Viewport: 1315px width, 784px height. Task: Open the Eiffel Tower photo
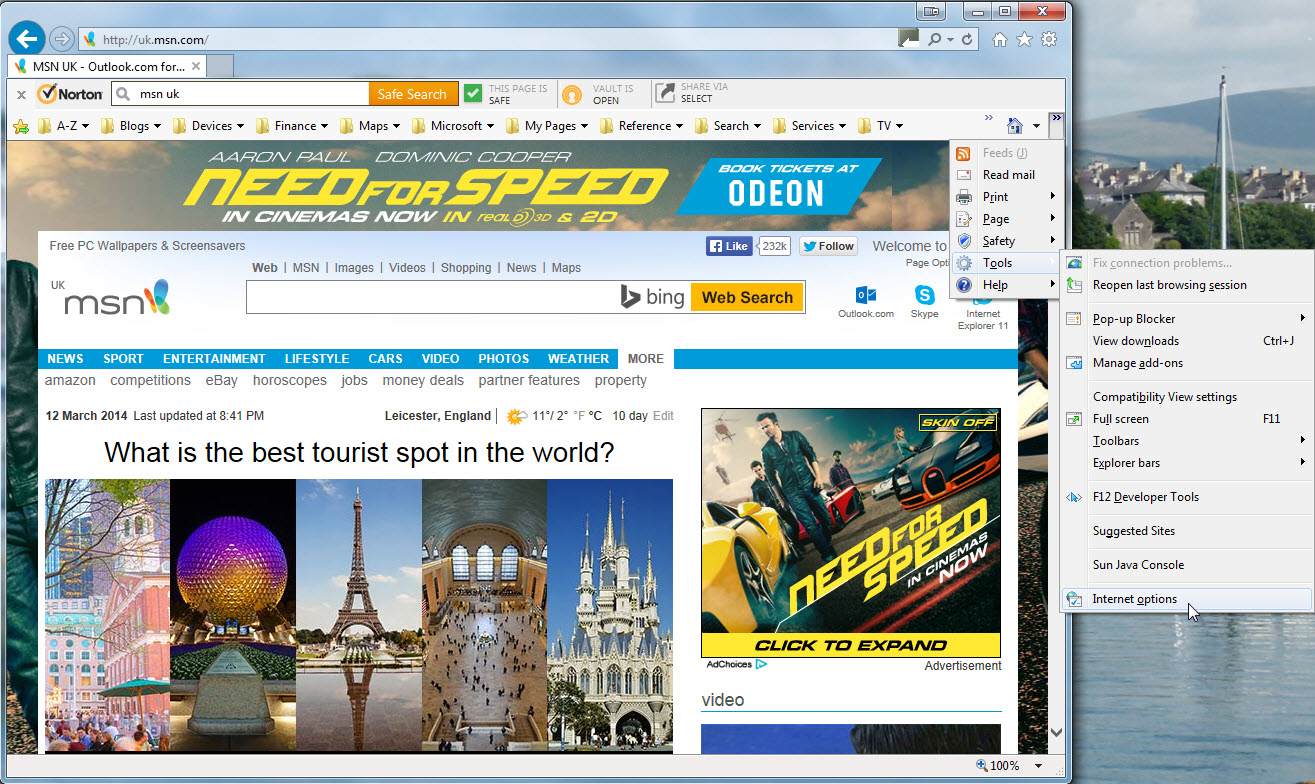pos(359,615)
